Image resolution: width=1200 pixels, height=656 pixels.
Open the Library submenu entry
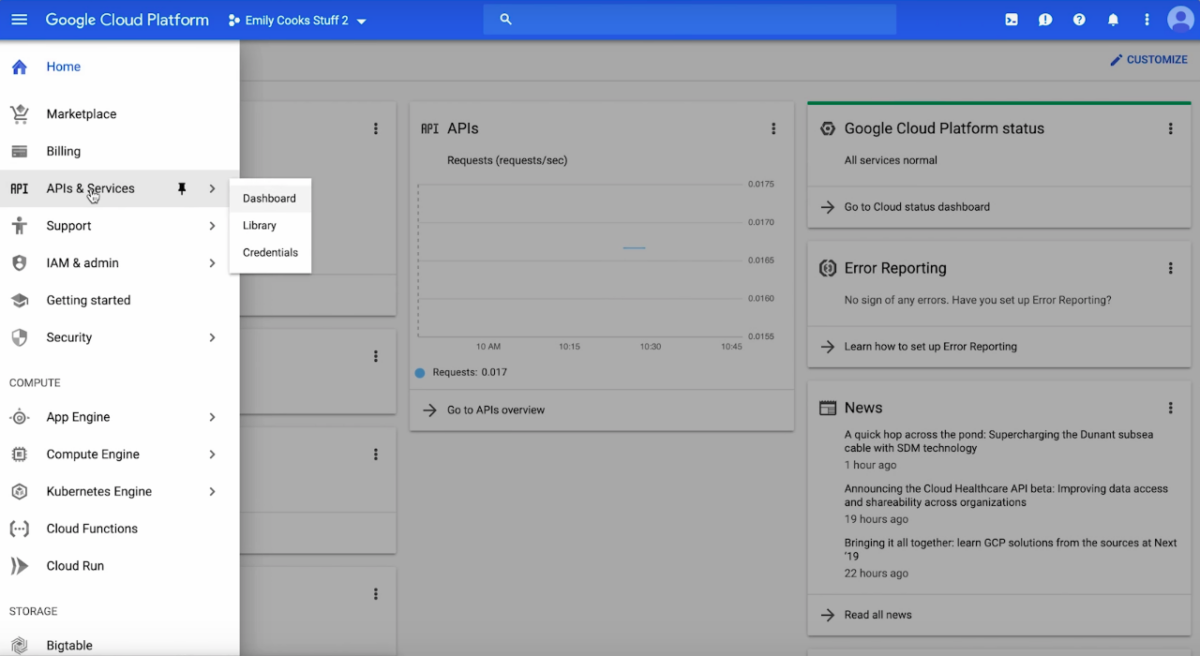[x=260, y=225]
